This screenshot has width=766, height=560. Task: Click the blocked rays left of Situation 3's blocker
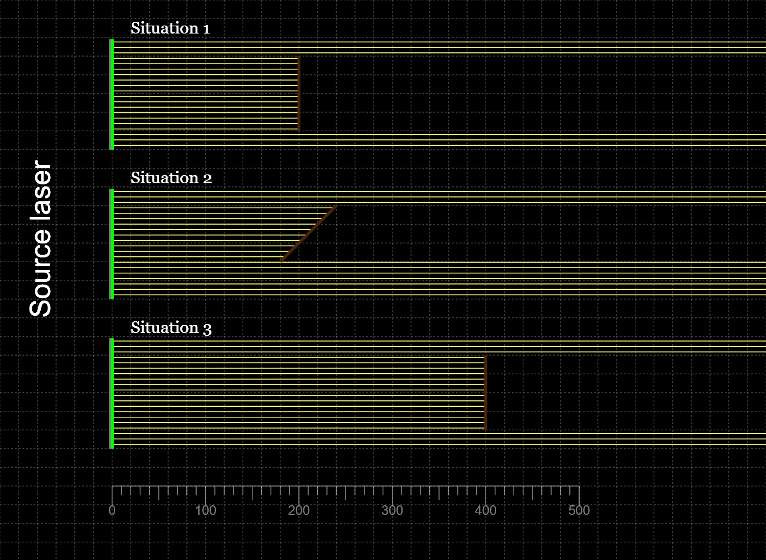point(300,395)
